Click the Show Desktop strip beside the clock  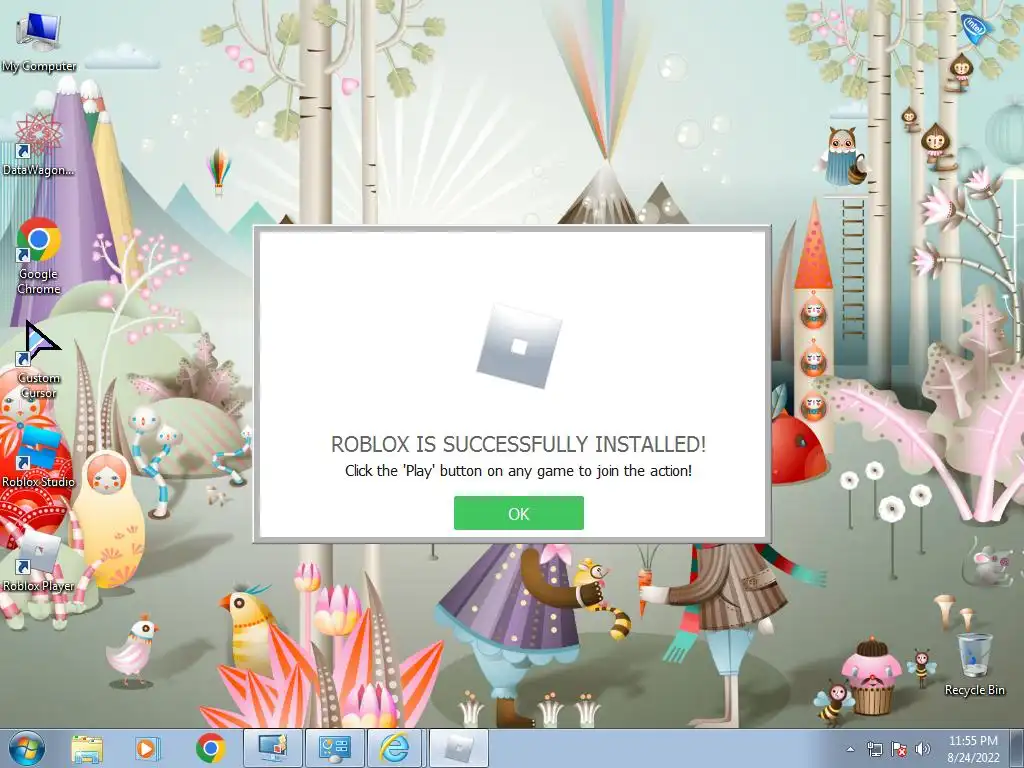pos(1017,749)
